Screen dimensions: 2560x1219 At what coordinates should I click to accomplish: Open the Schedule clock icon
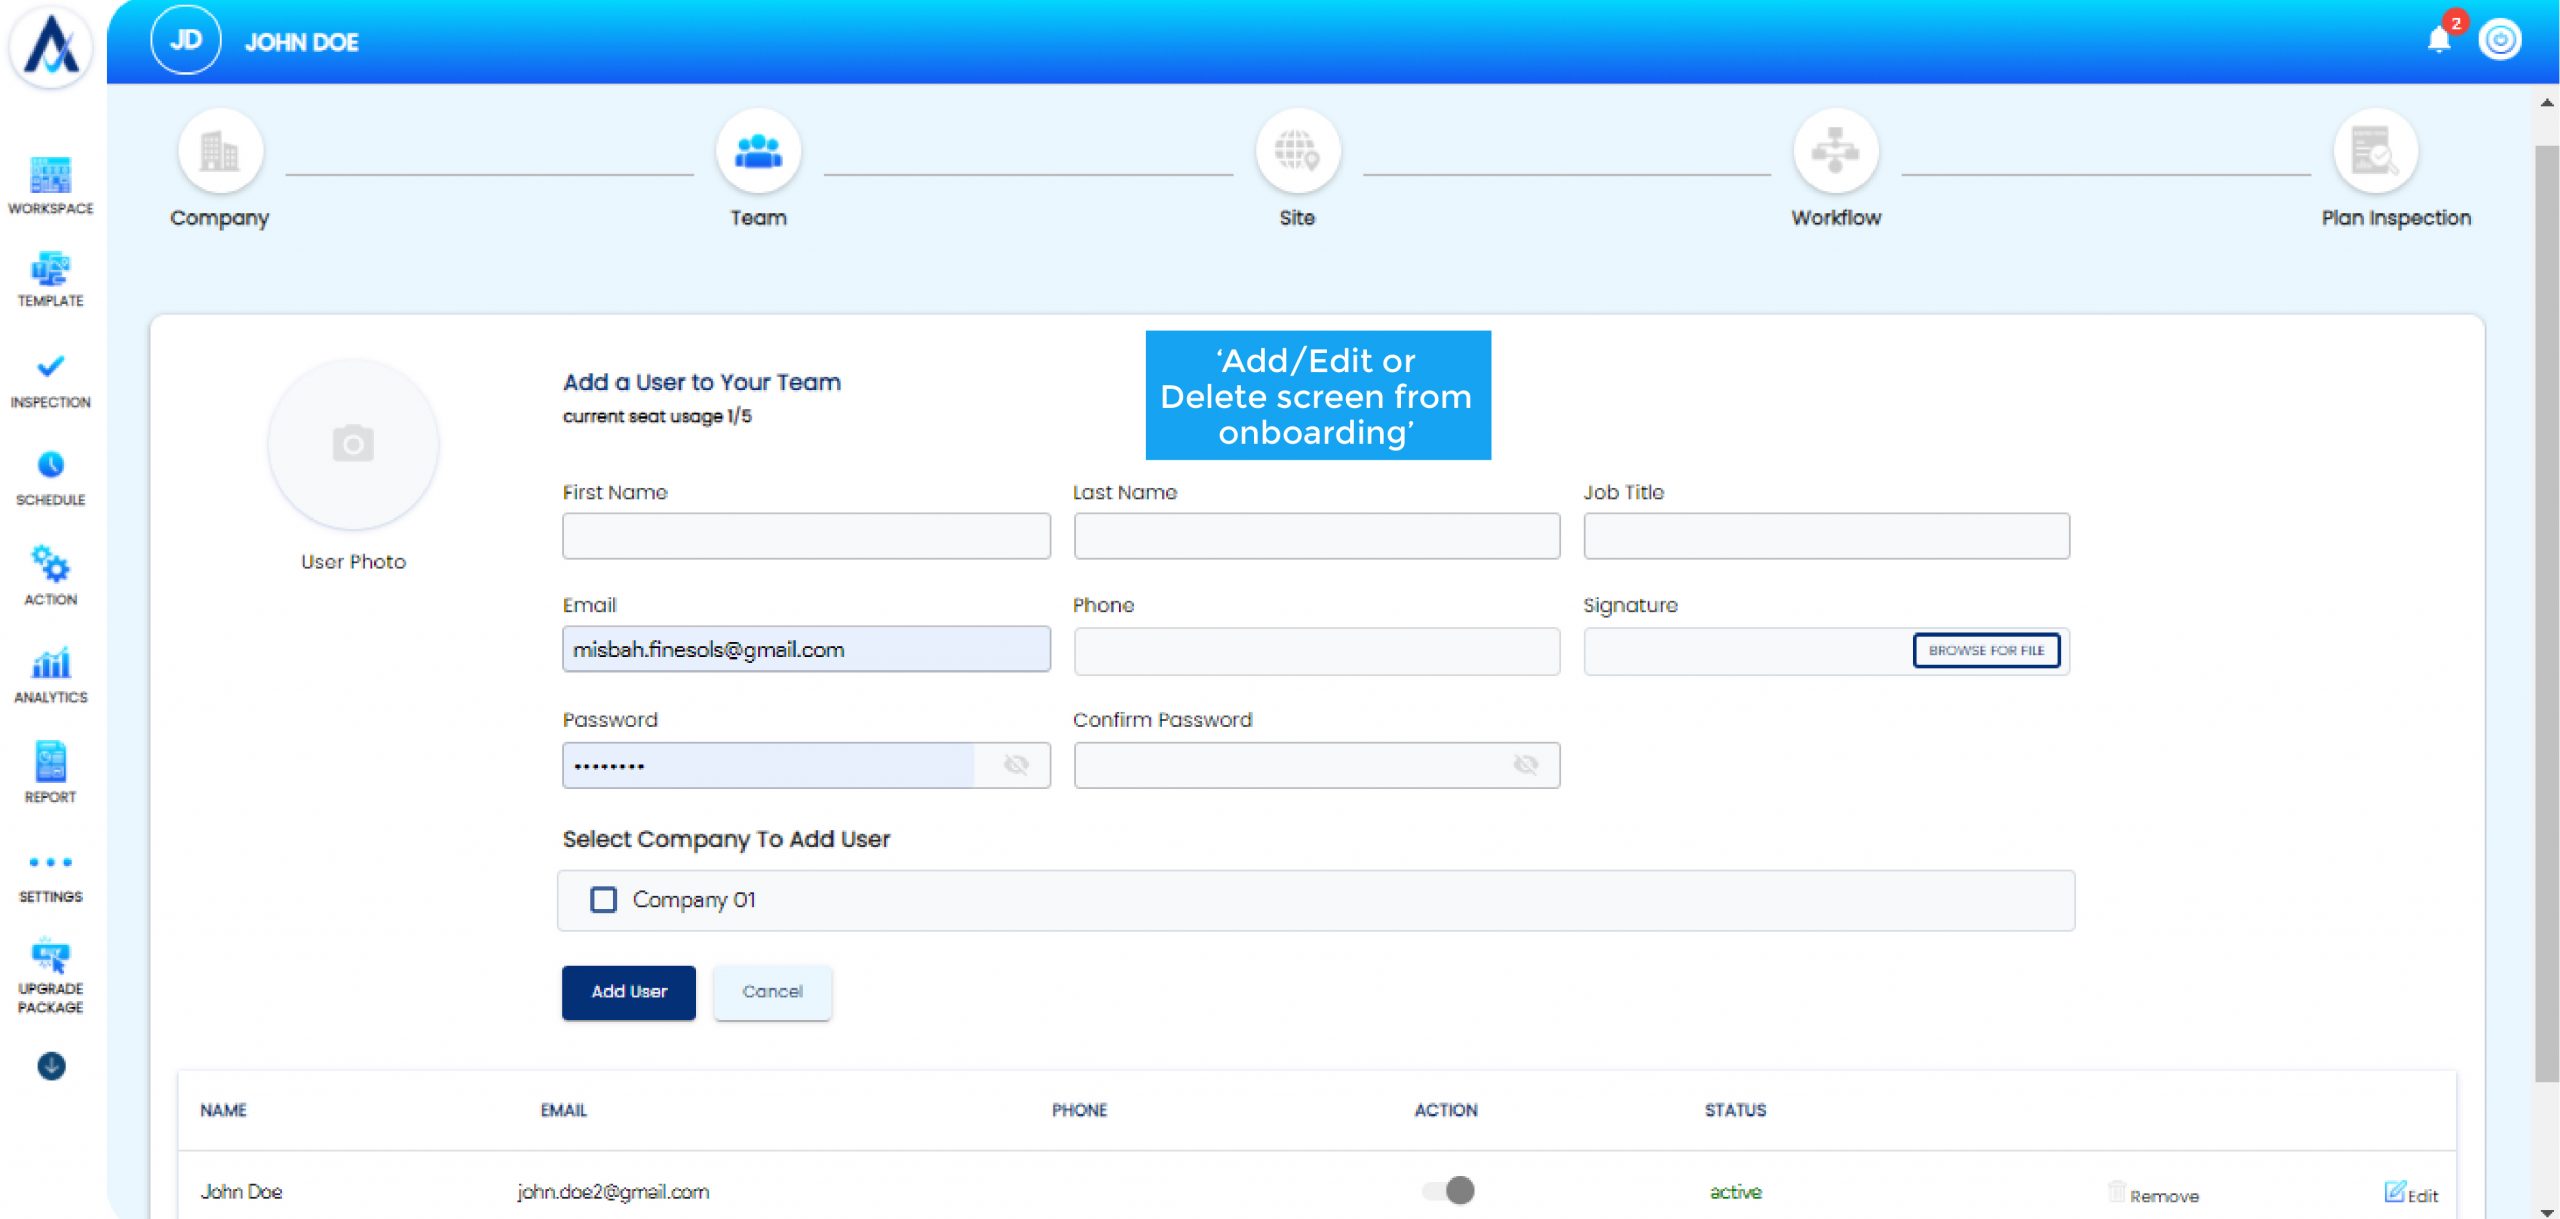pos(50,465)
